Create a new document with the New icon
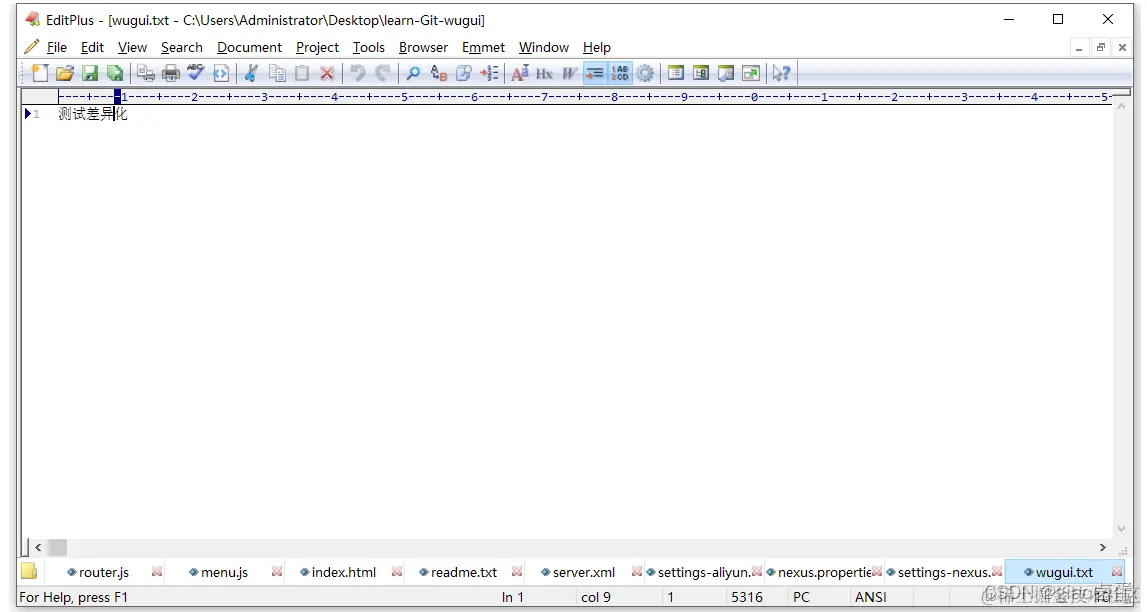 point(40,73)
